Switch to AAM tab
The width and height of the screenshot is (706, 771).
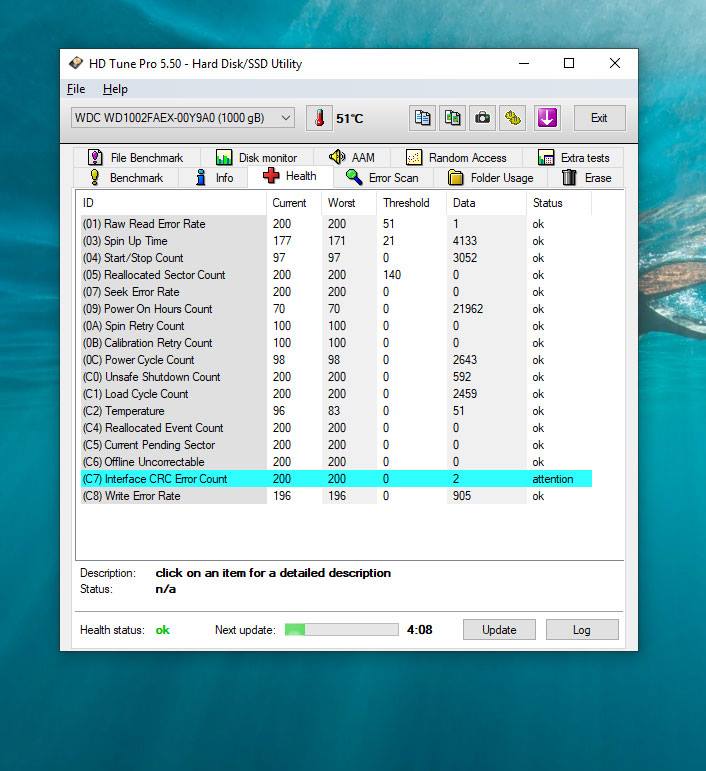(352, 157)
